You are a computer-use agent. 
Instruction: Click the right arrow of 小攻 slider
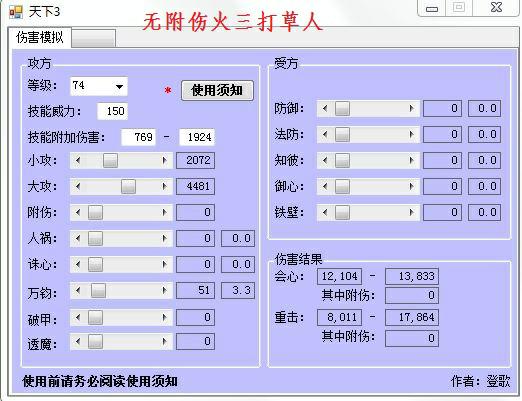(165, 160)
